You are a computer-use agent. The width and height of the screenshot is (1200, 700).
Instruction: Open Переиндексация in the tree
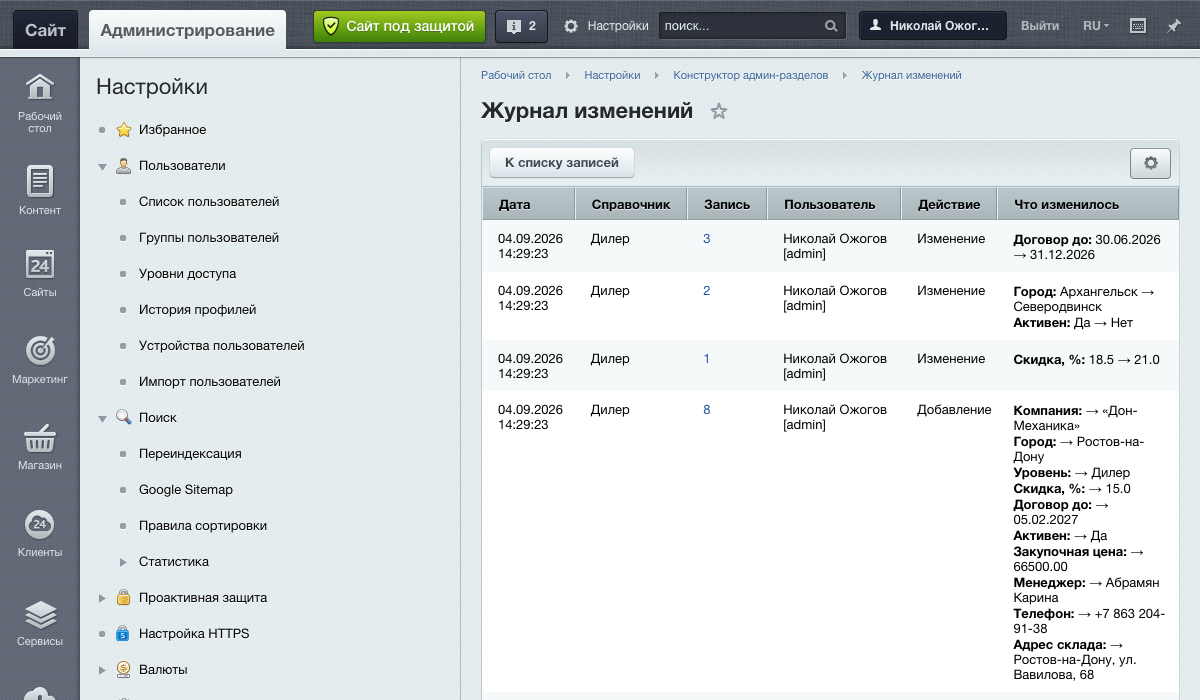coord(190,454)
